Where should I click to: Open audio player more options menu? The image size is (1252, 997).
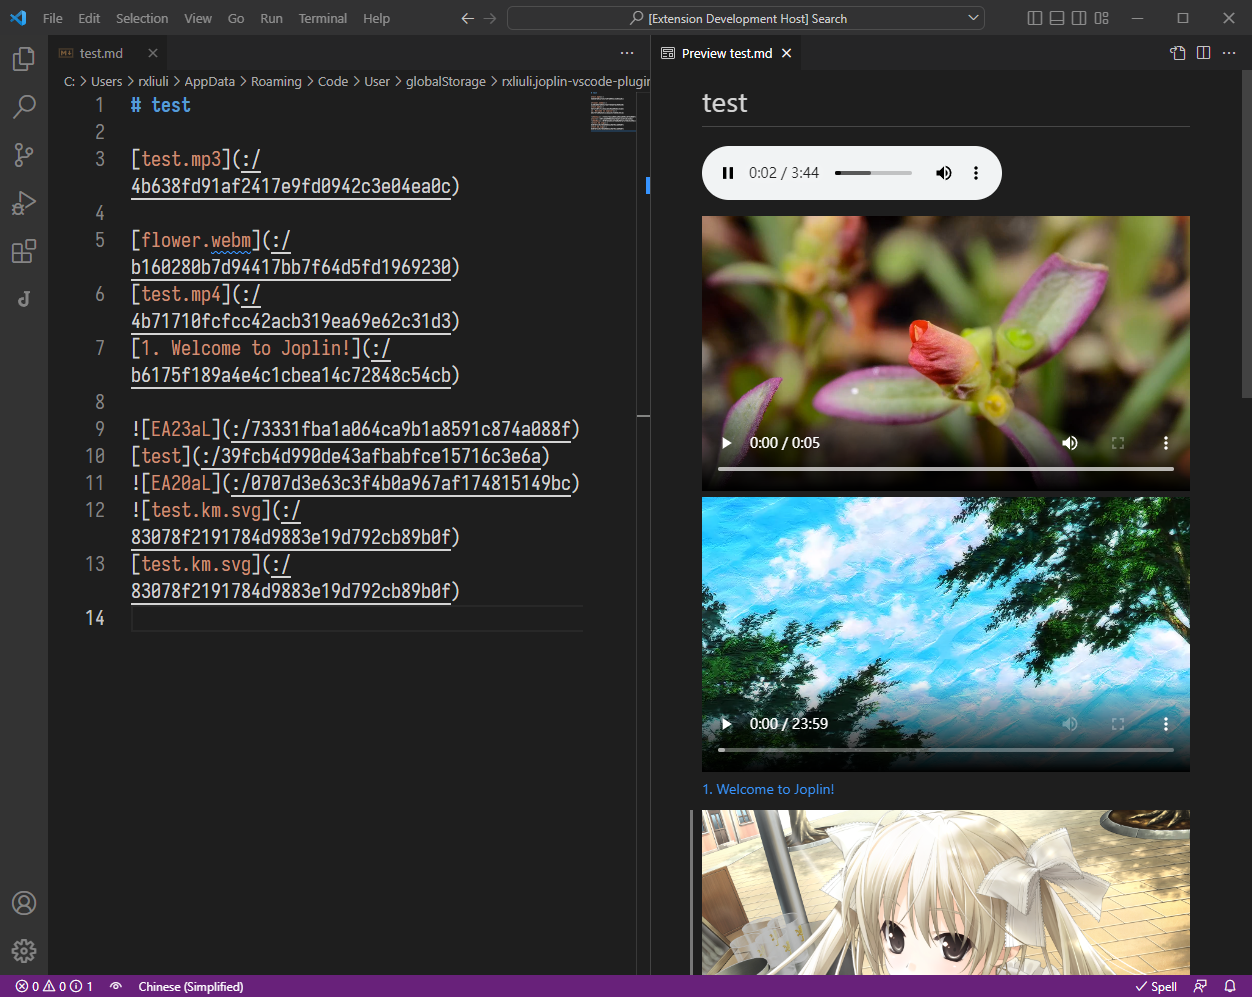pyautogui.click(x=976, y=173)
